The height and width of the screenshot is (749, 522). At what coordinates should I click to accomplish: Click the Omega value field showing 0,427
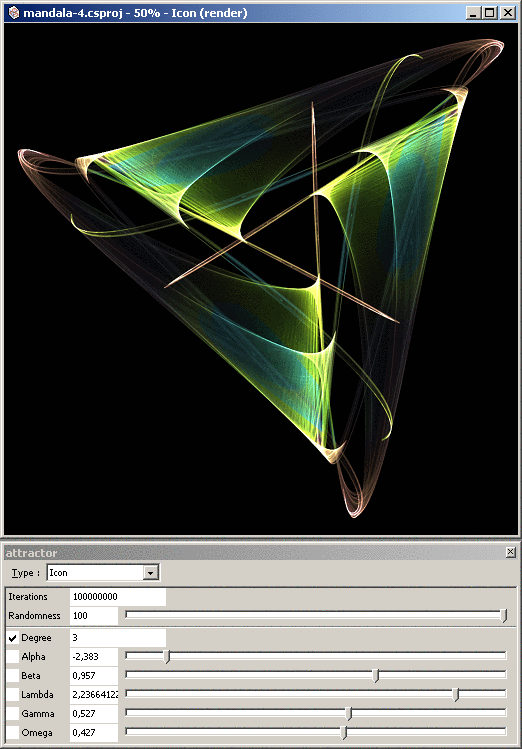[x=94, y=732]
